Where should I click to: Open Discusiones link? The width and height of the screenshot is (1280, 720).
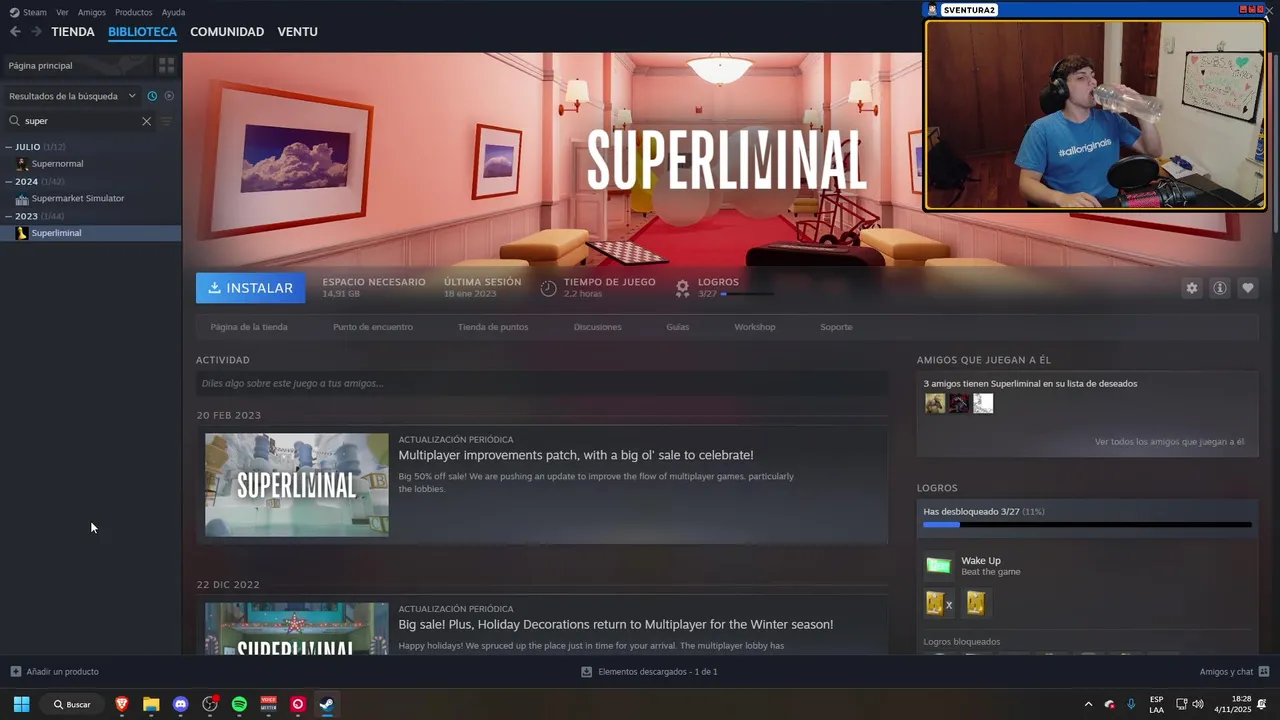(x=598, y=327)
